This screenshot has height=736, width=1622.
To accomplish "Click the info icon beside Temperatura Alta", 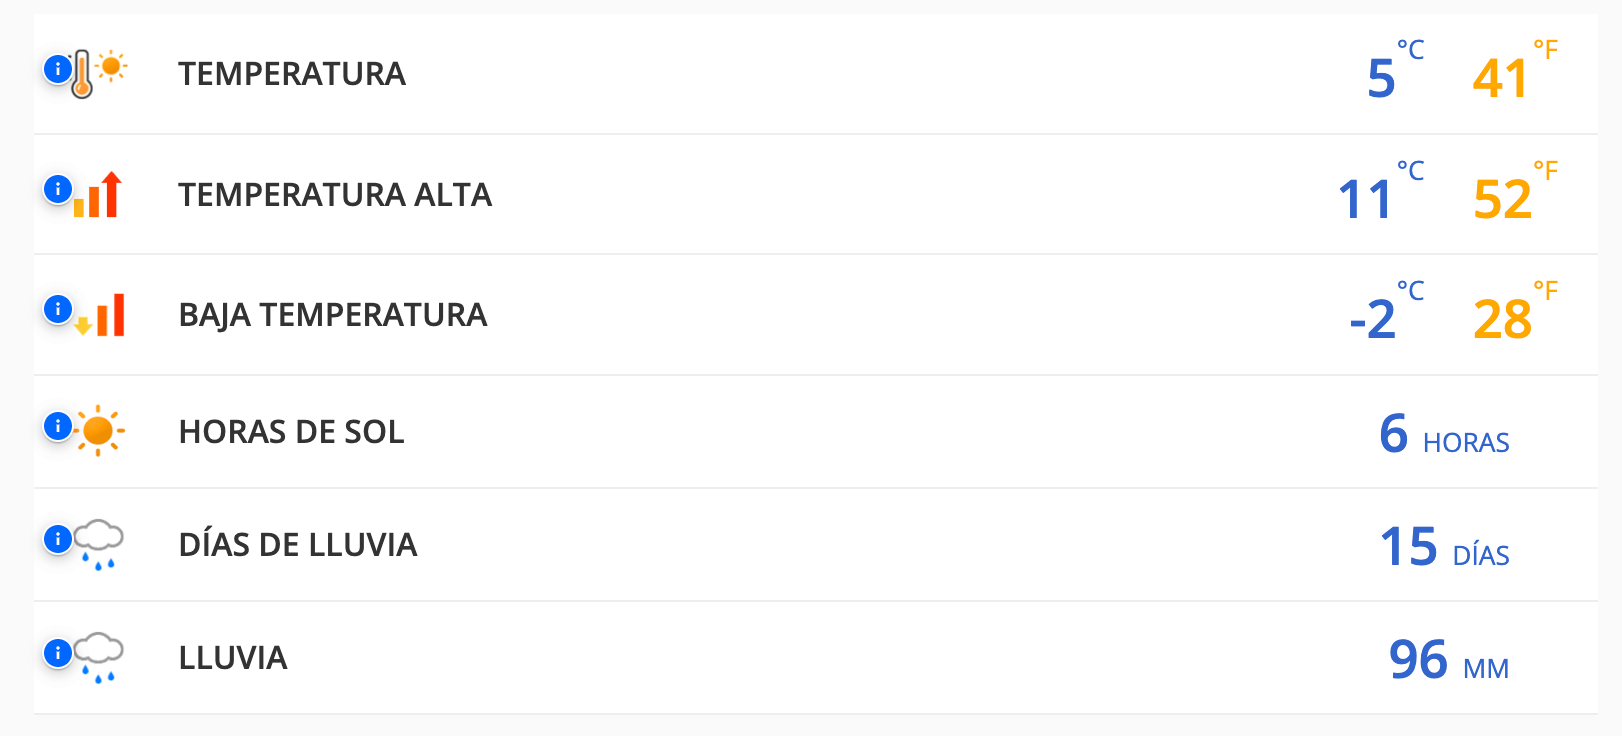I will (x=58, y=189).
